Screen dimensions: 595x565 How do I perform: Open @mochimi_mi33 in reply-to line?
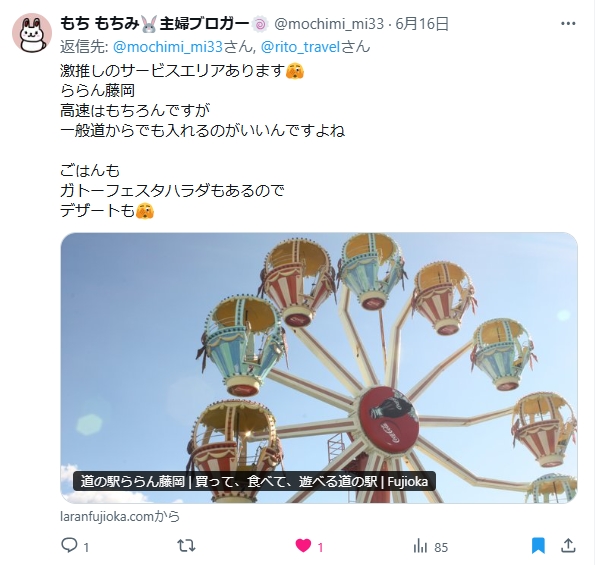coord(168,47)
